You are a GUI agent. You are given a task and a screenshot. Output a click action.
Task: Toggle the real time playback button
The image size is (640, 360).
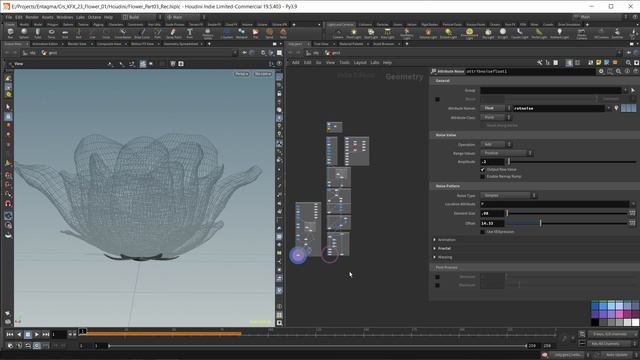click(37, 345)
